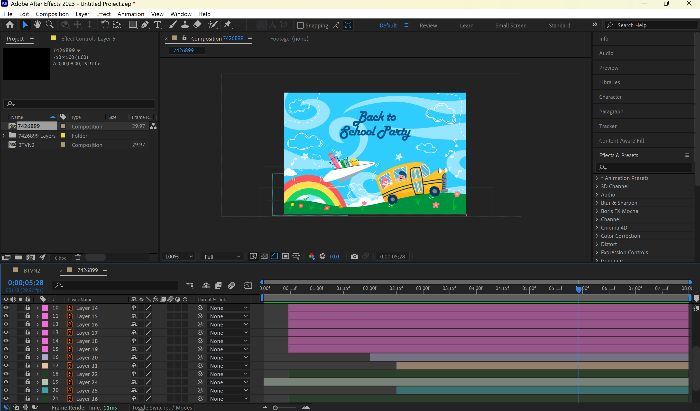
Task: Enable the shy layers switch in timeline
Action: 206,286
